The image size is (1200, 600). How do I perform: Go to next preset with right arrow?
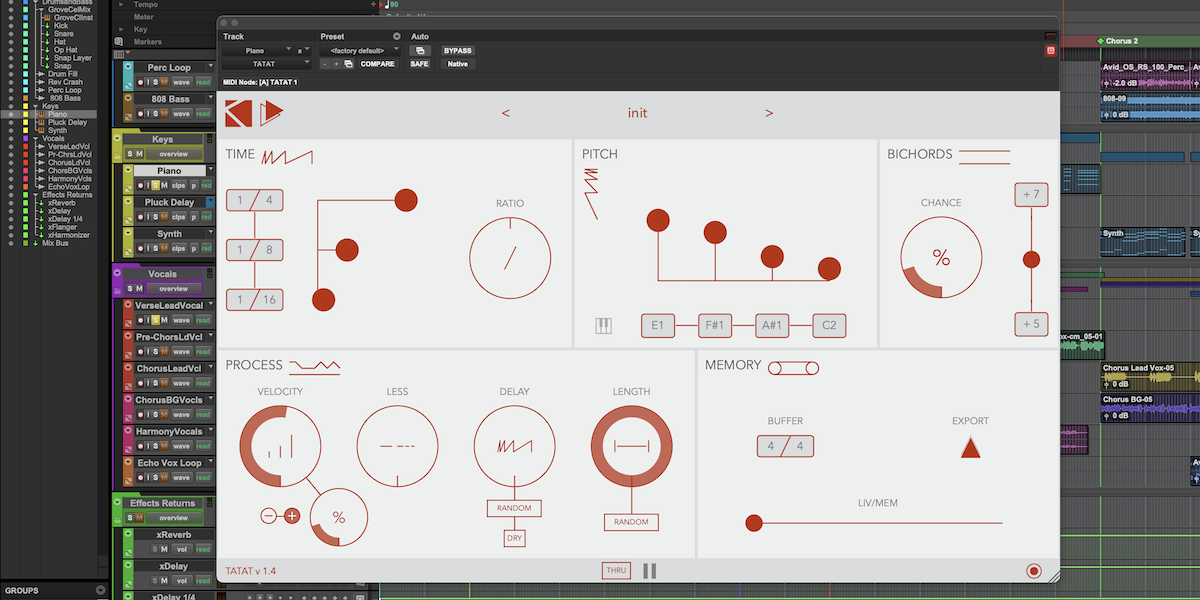(x=769, y=113)
